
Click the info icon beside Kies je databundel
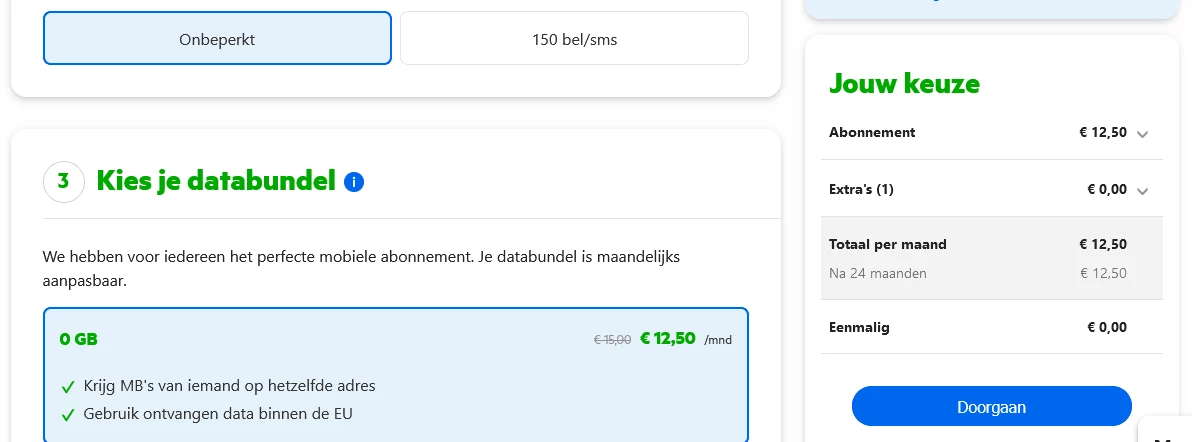pos(354,182)
